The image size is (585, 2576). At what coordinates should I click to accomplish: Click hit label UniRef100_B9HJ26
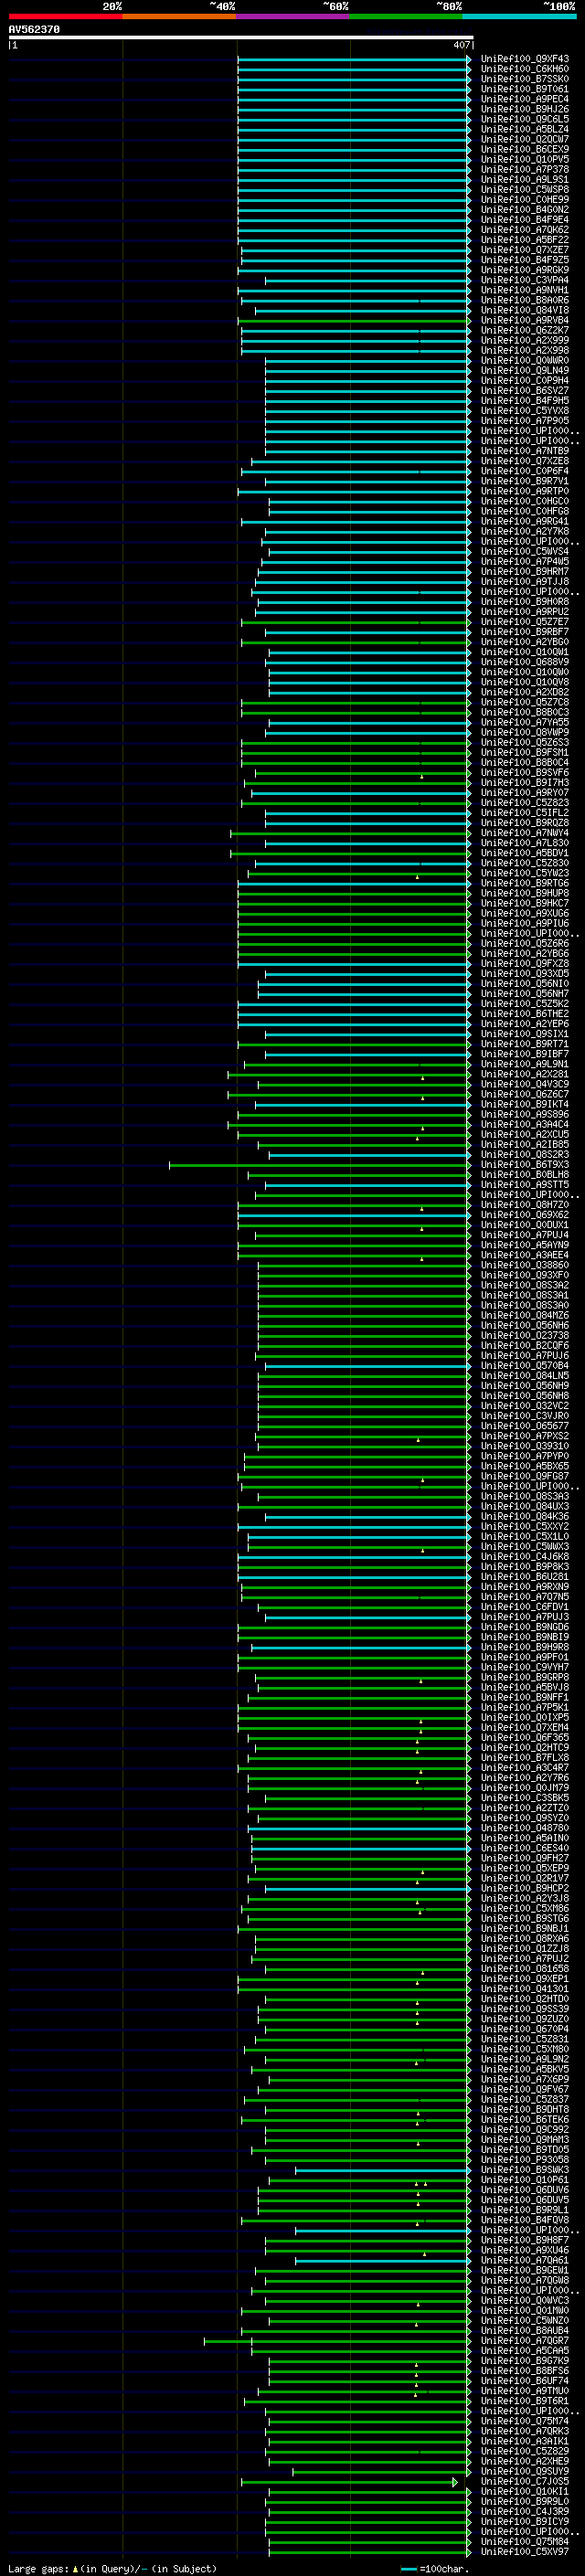525,109
